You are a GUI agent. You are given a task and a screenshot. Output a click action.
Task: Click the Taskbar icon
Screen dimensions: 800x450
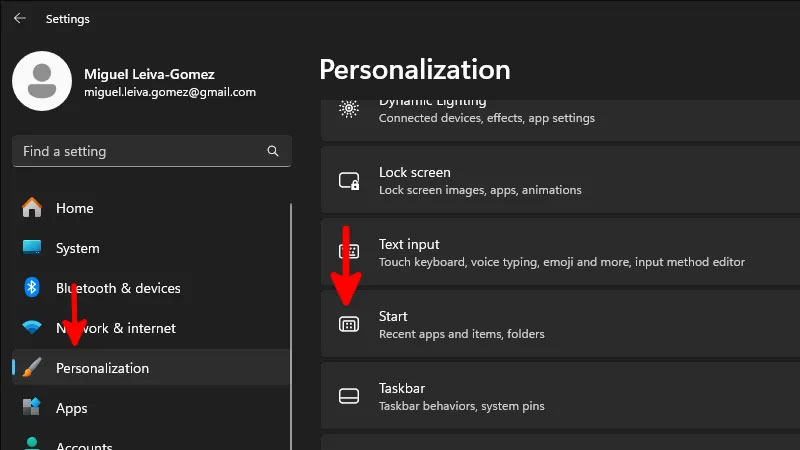click(x=349, y=396)
